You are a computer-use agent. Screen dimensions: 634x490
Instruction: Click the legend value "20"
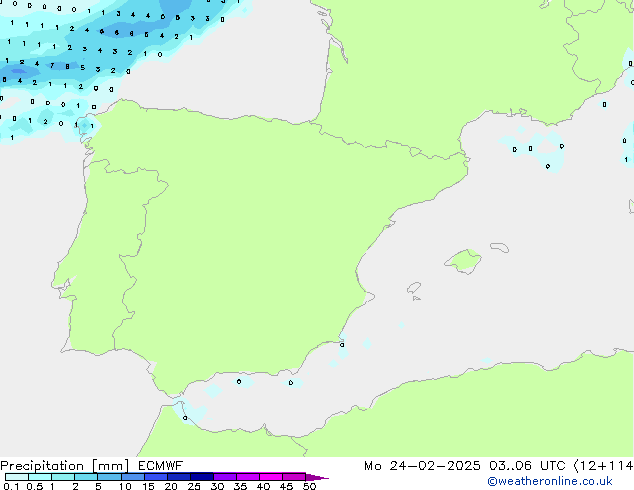click(x=171, y=486)
